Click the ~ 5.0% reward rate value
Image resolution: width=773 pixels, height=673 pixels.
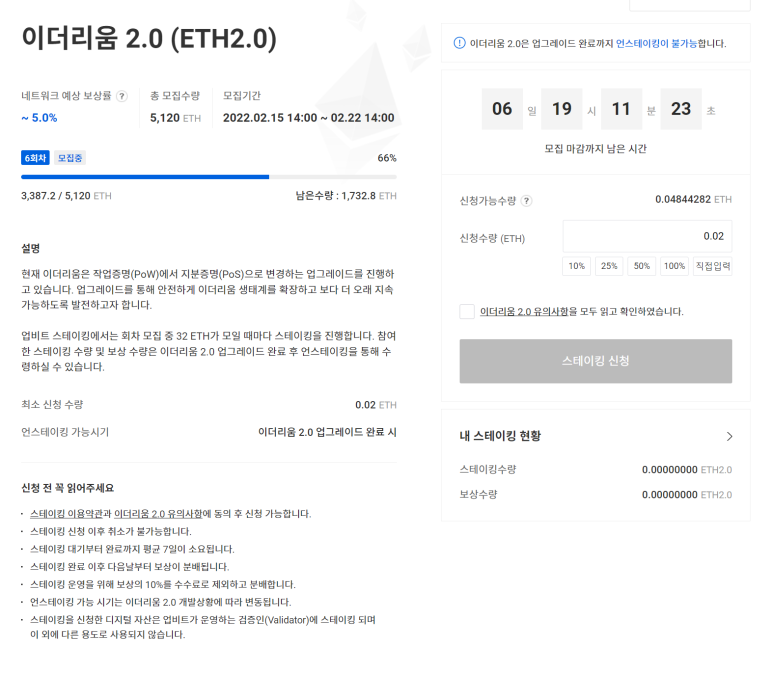click(39, 118)
